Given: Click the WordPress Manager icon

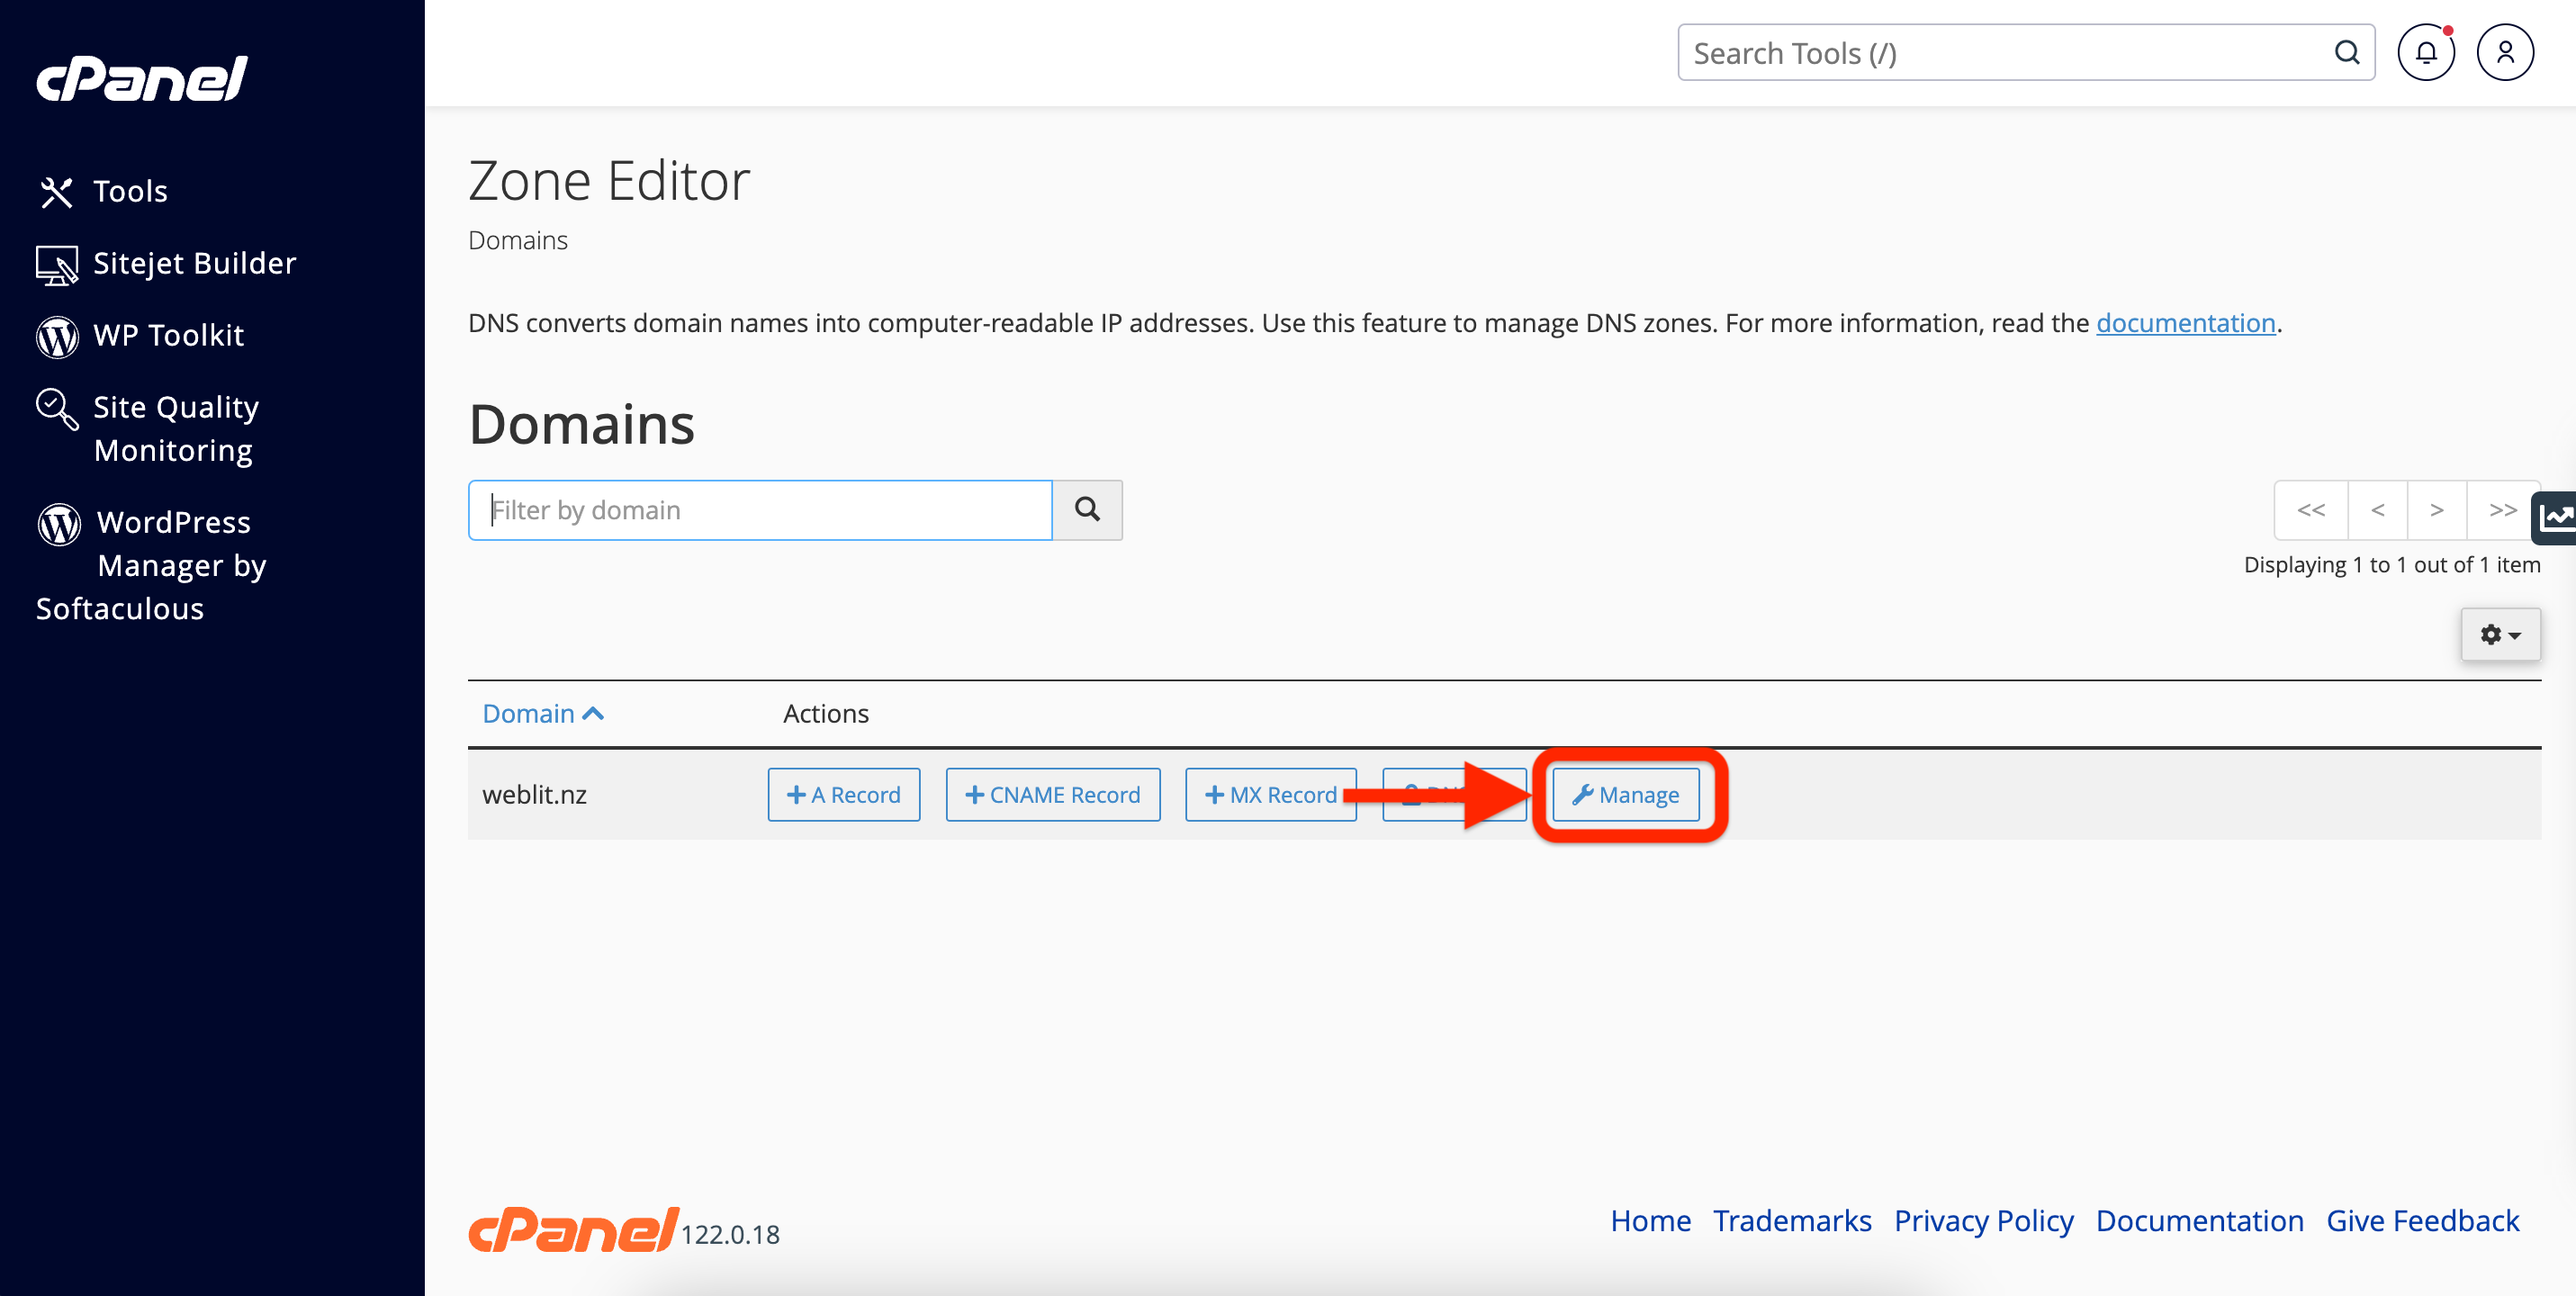Looking at the screenshot, I should (59, 524).
